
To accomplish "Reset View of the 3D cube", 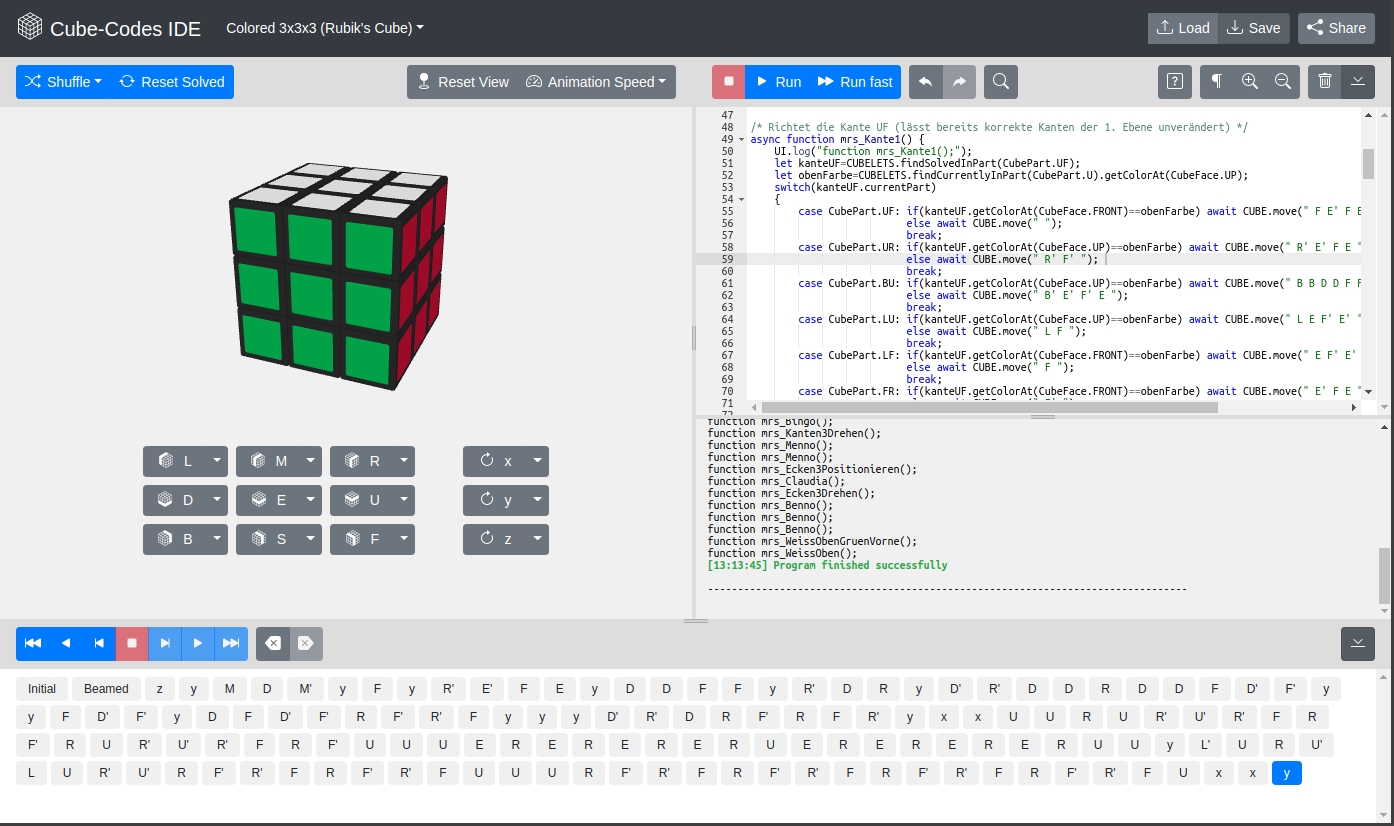I will coord(462,81).
